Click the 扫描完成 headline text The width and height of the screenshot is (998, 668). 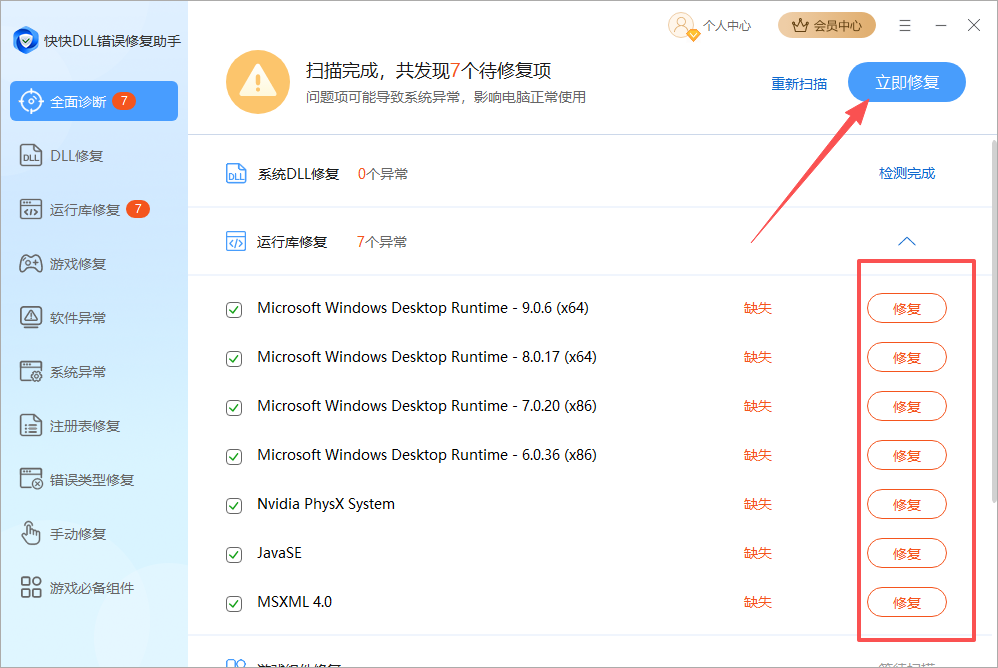click(428, 71)
